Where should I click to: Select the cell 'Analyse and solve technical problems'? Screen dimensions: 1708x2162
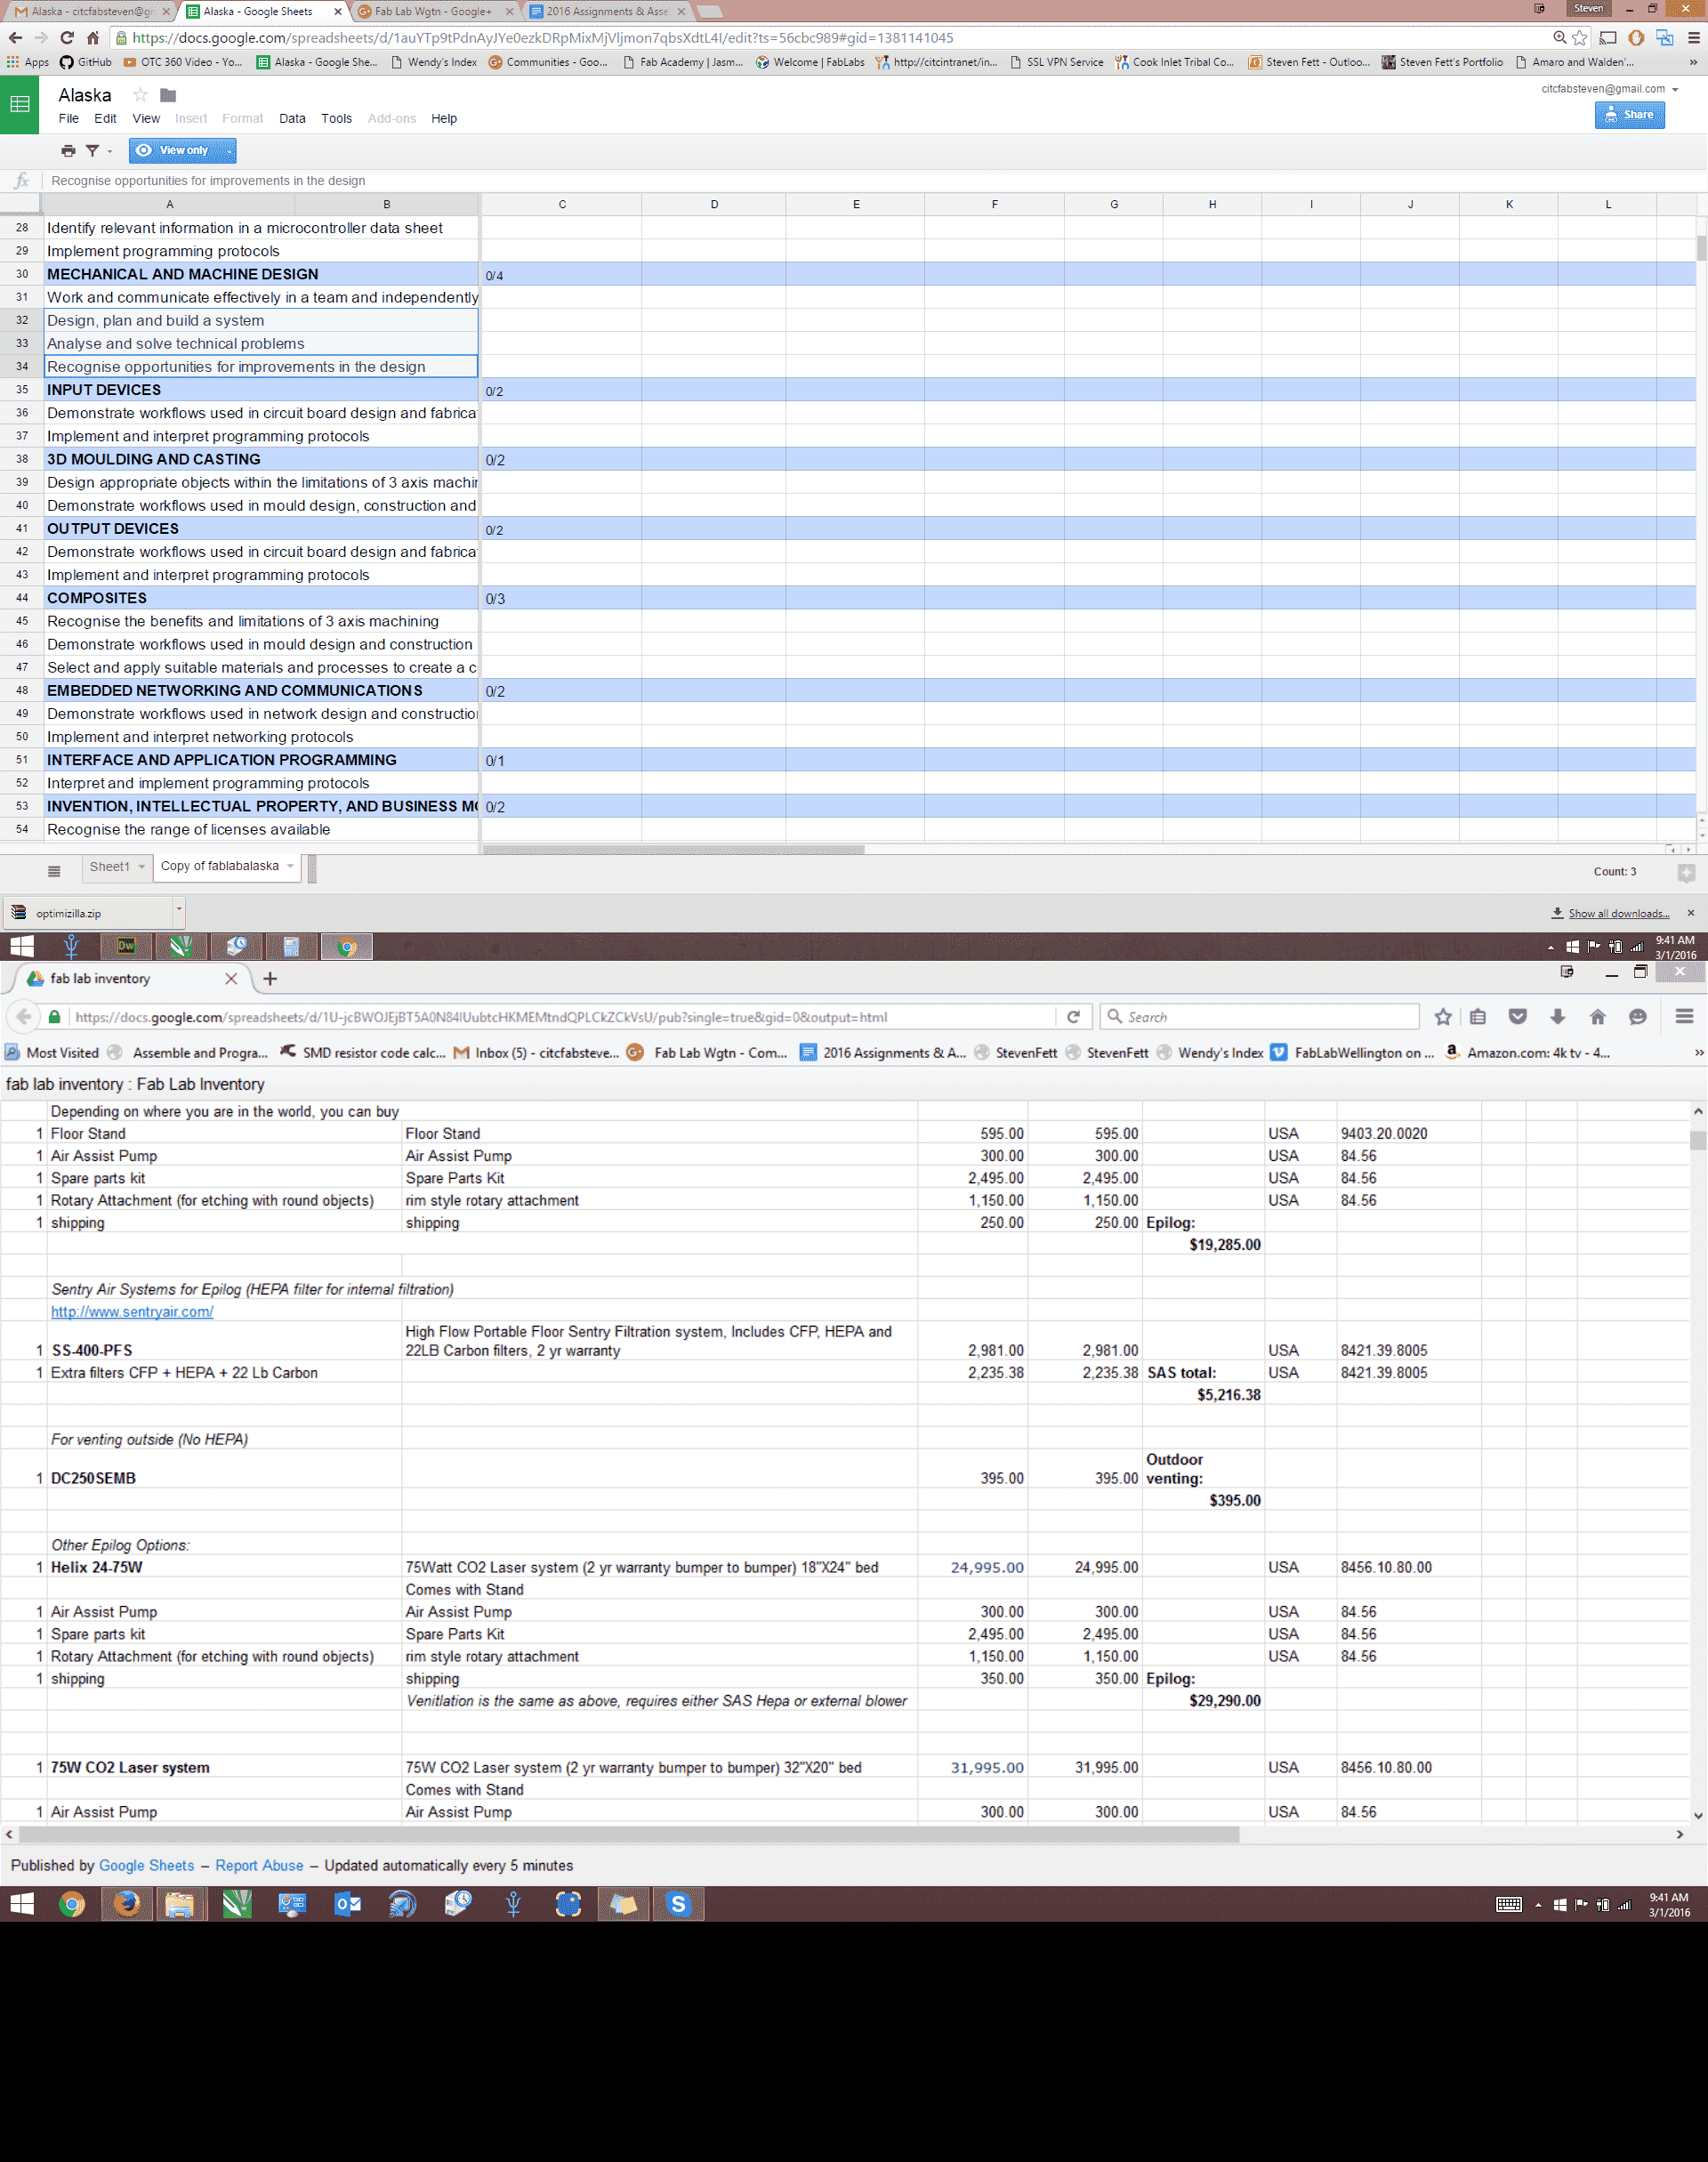(261, 344)
